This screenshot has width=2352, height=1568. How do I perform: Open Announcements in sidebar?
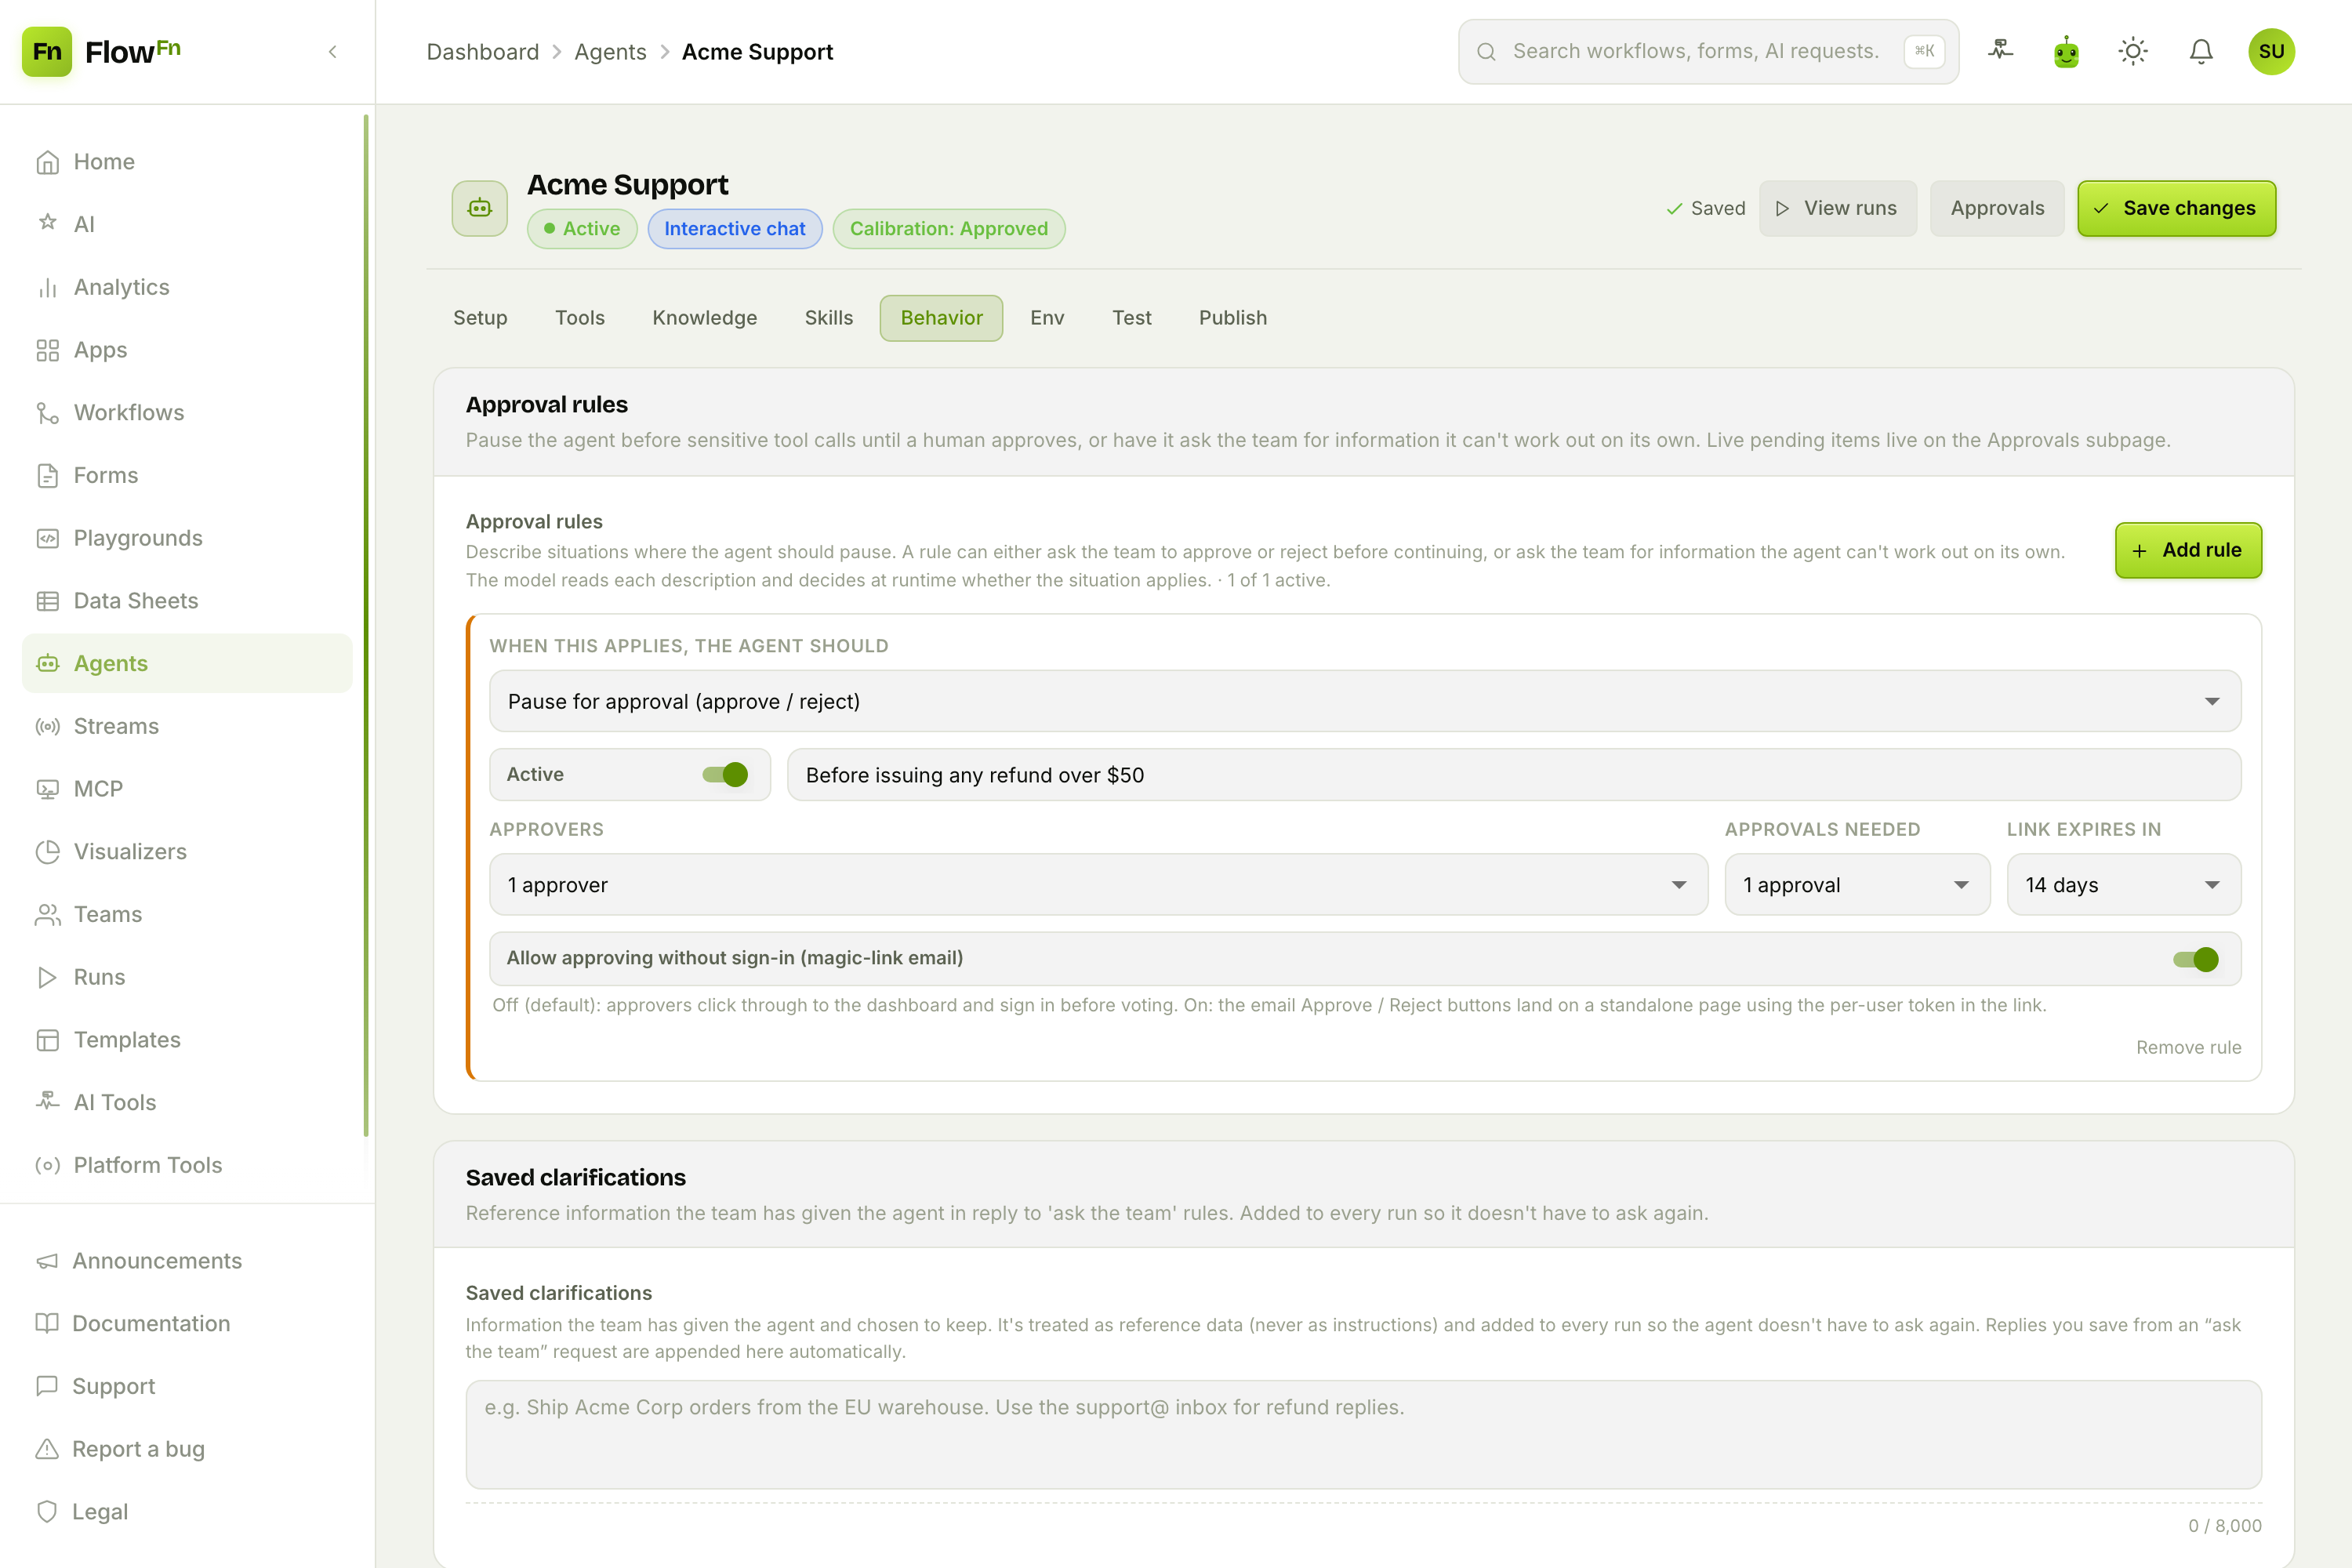pyautogui.click(x=187, y=1261)
